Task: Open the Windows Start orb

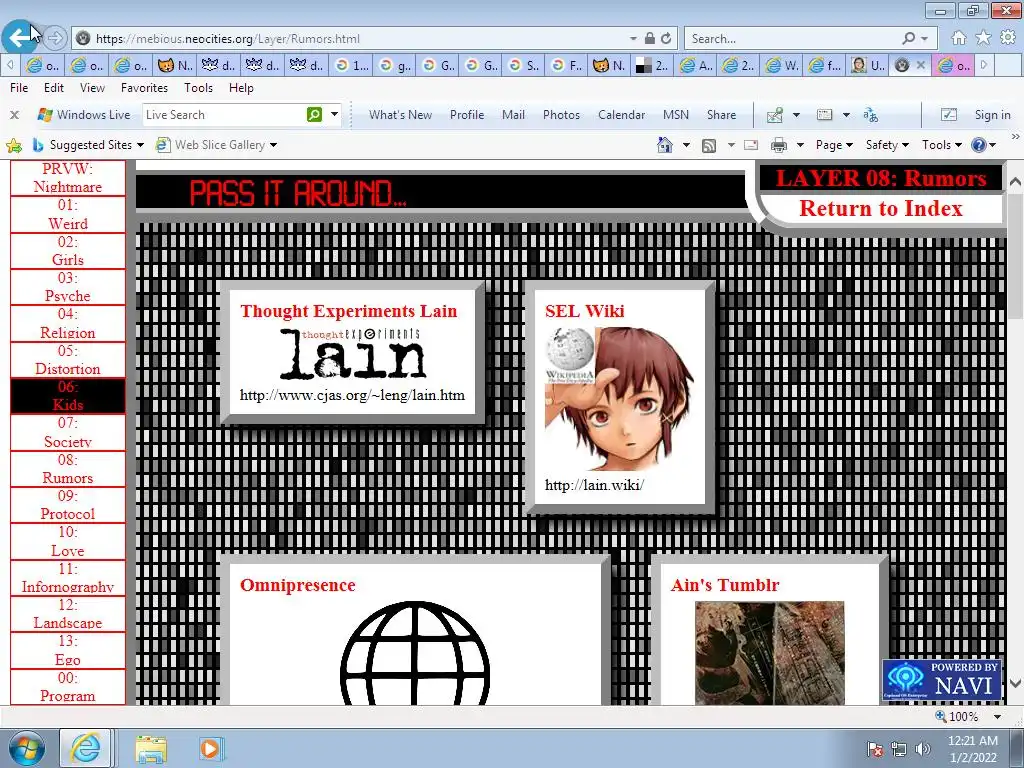Action: point(27,748)
